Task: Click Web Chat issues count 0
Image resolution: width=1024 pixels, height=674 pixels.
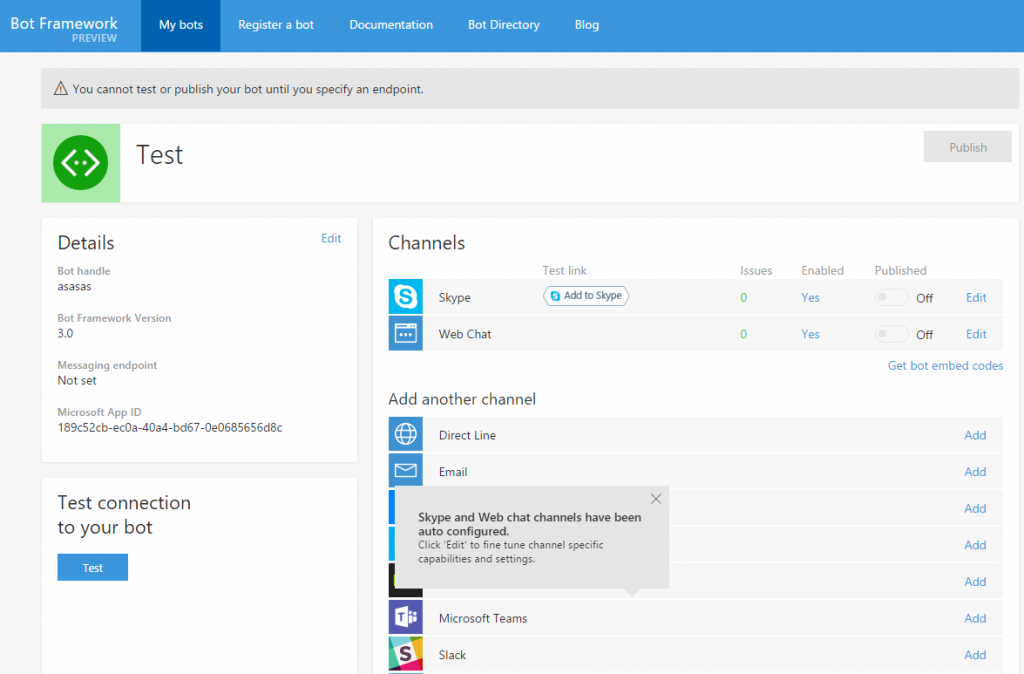Action: 743,334
